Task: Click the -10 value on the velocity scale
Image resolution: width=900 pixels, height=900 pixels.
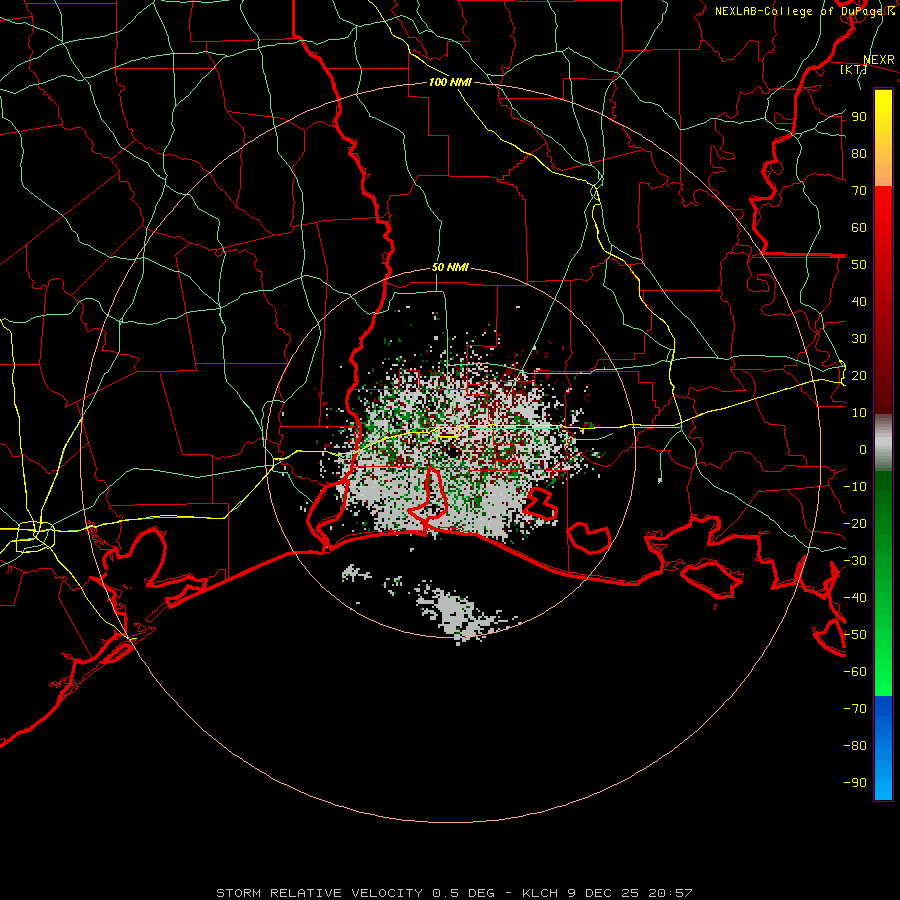Action: point(855,487)
